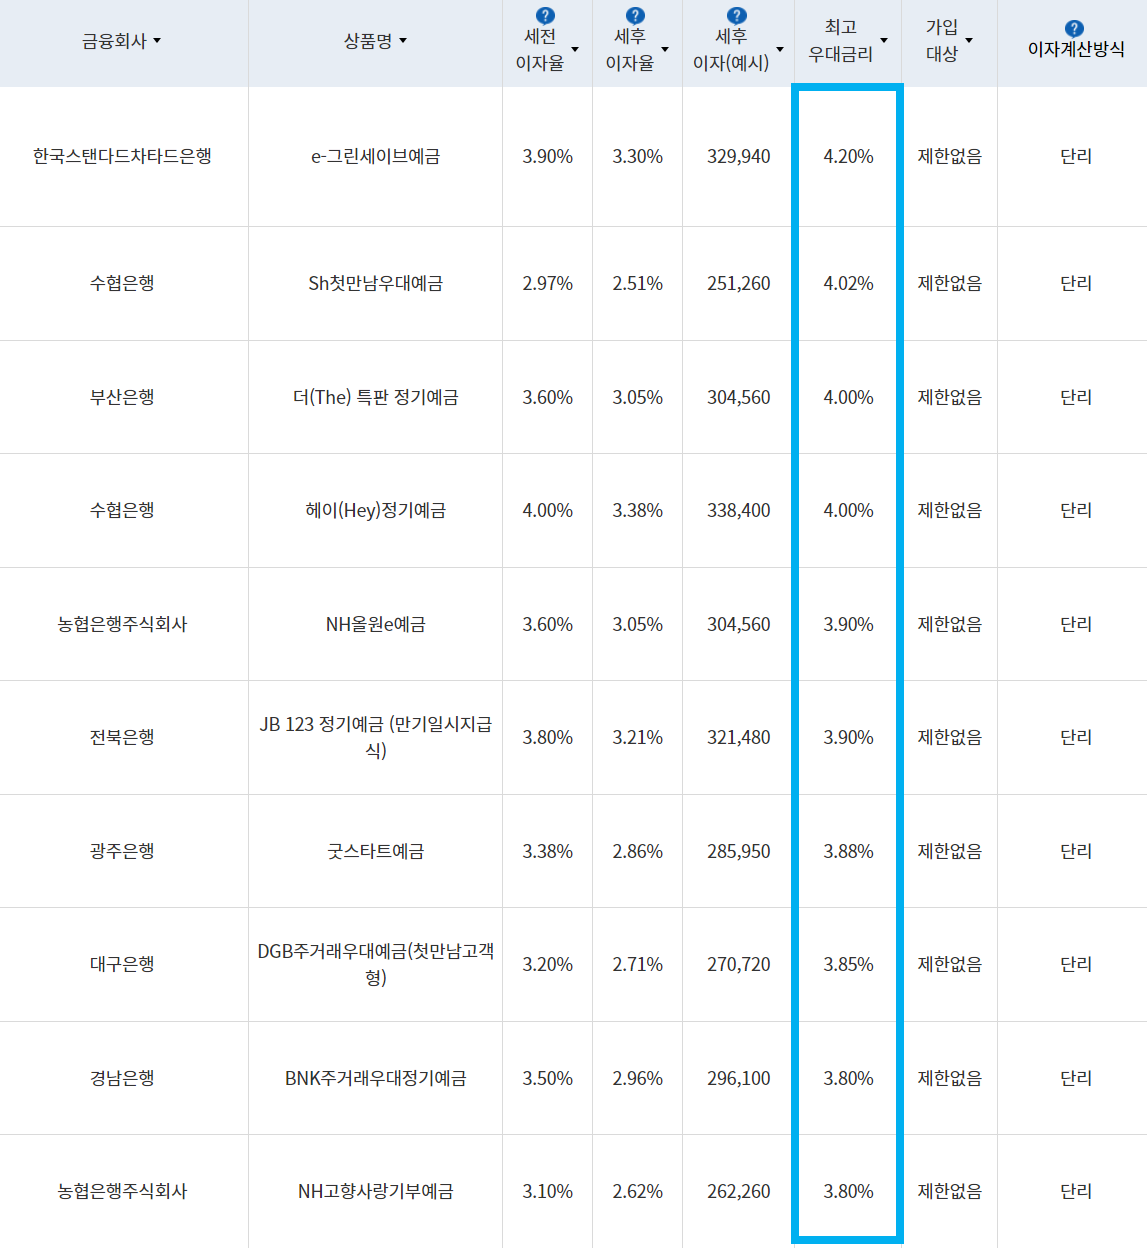
Task: Click 대구은행 company cell
Action: (122, 964)
